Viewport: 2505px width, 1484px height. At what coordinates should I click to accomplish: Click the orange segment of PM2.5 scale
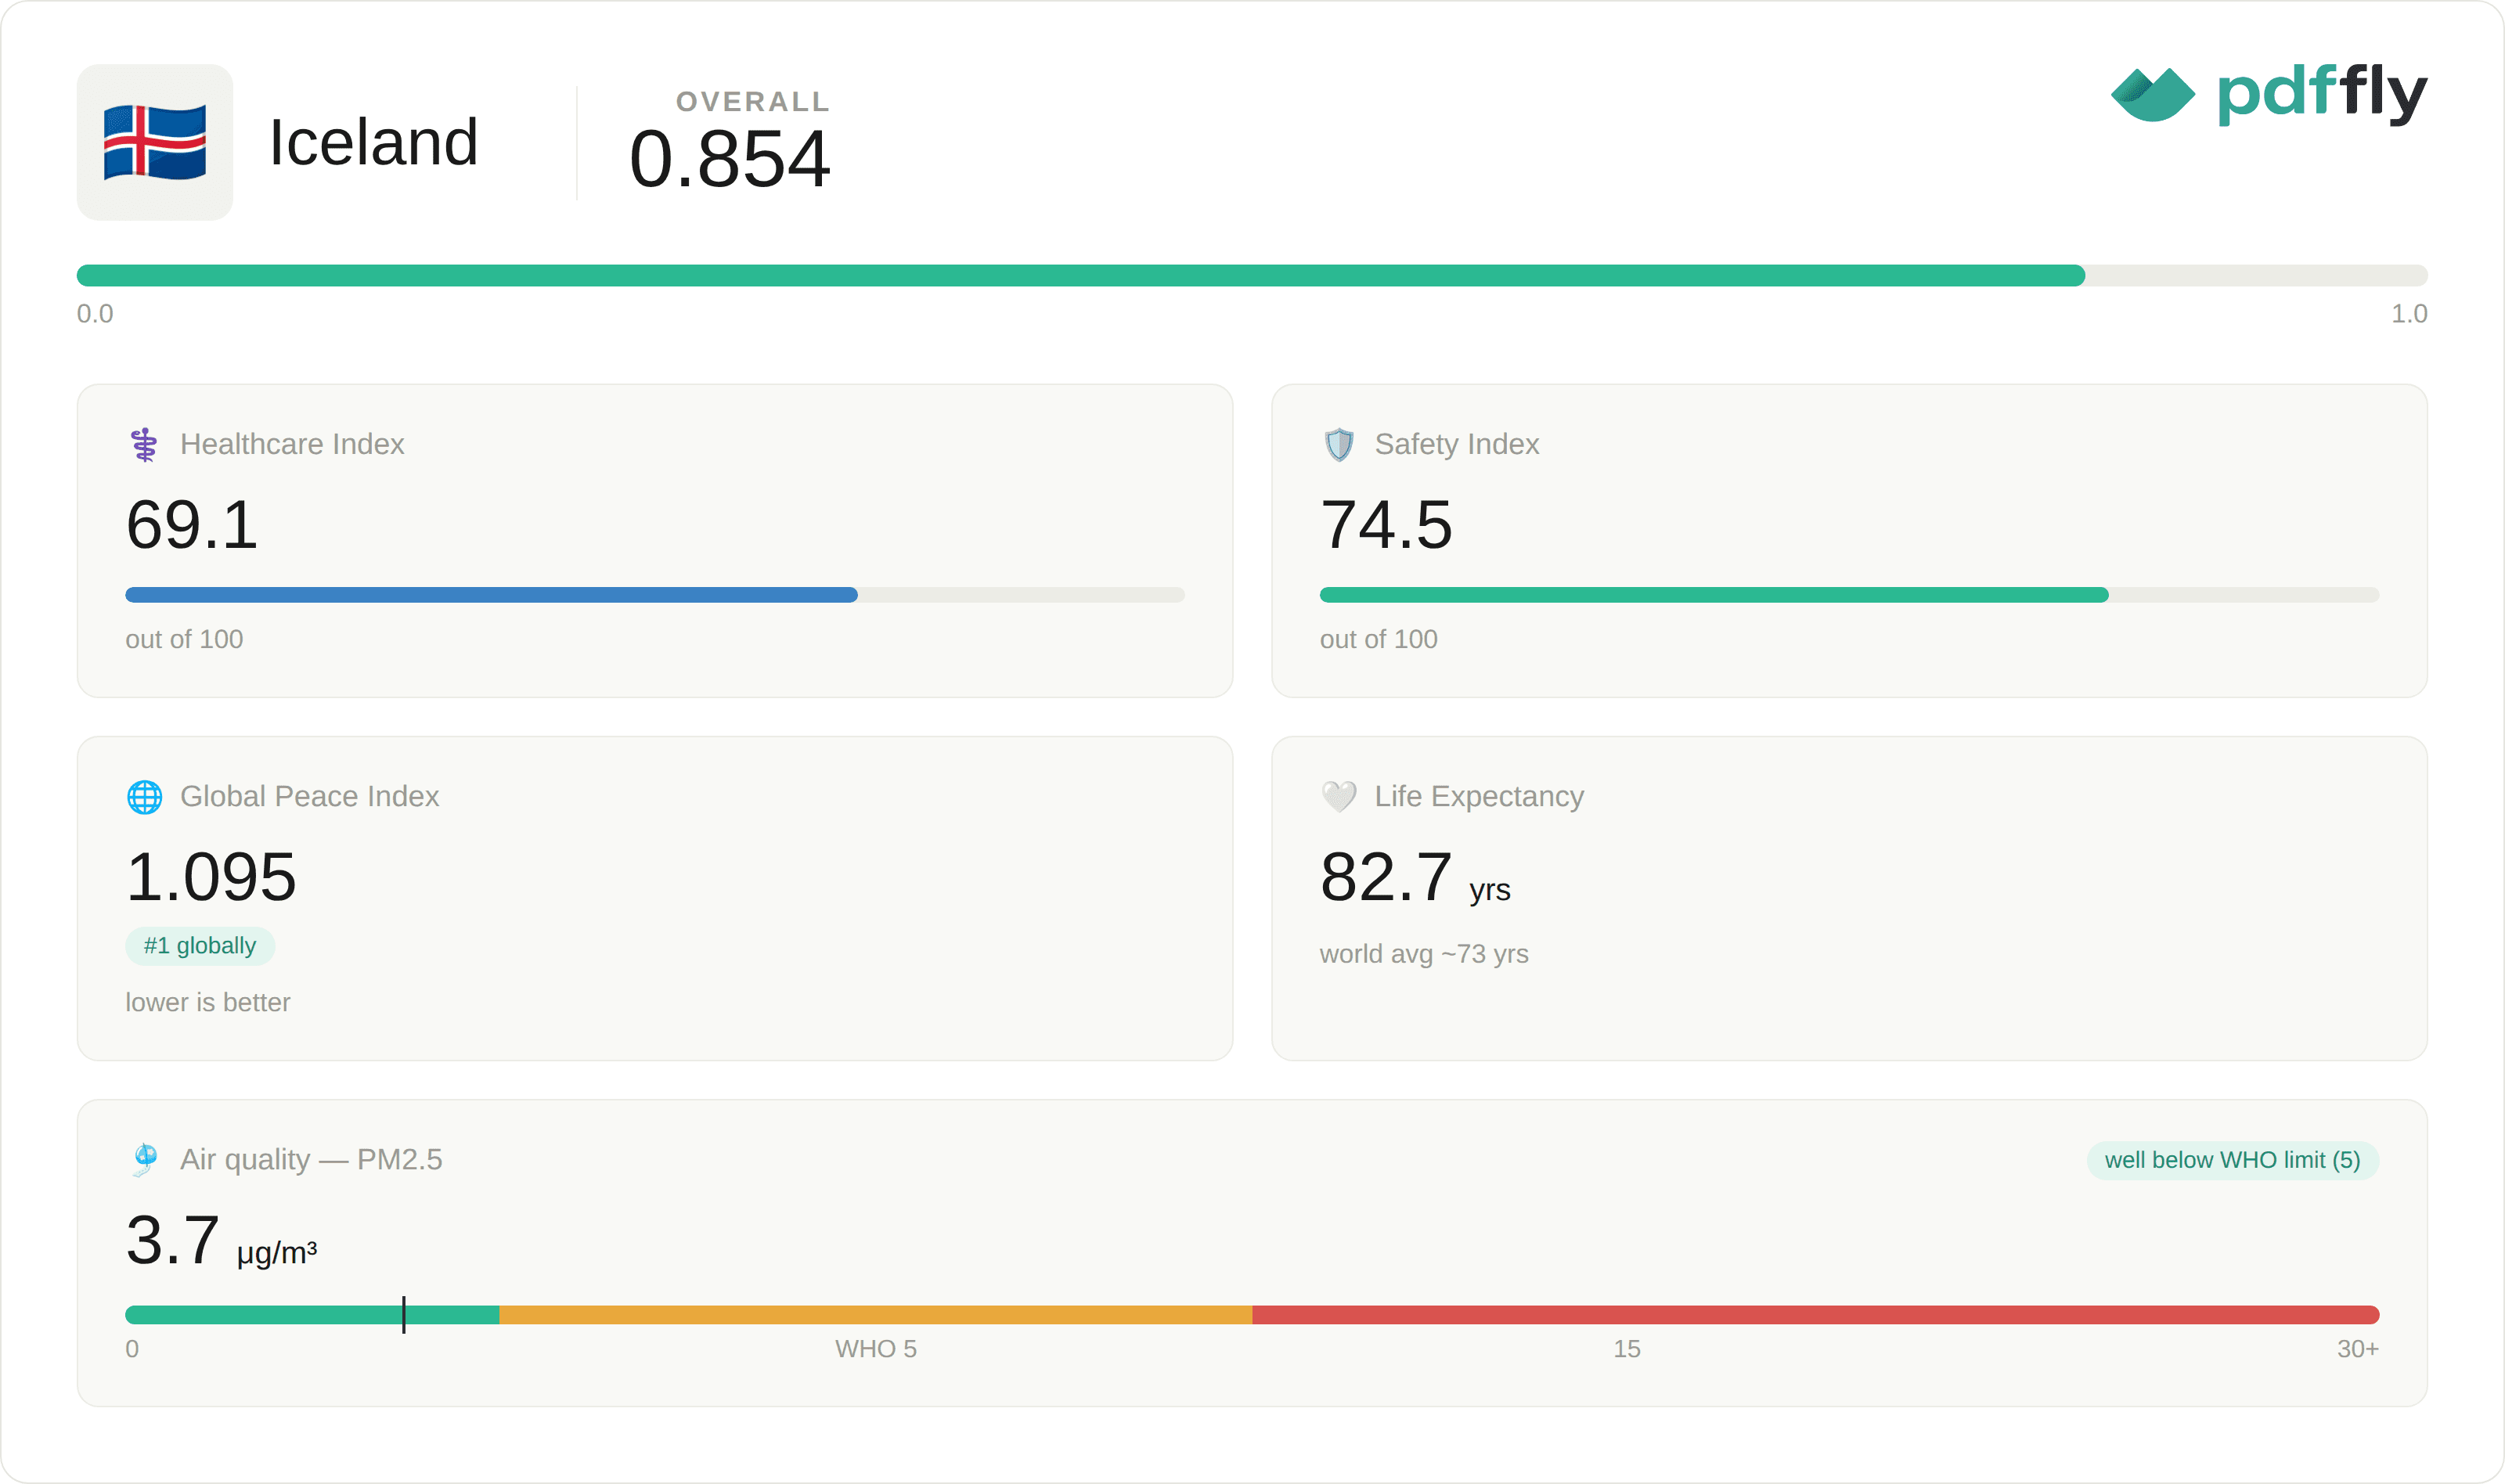coord(875,1315)
